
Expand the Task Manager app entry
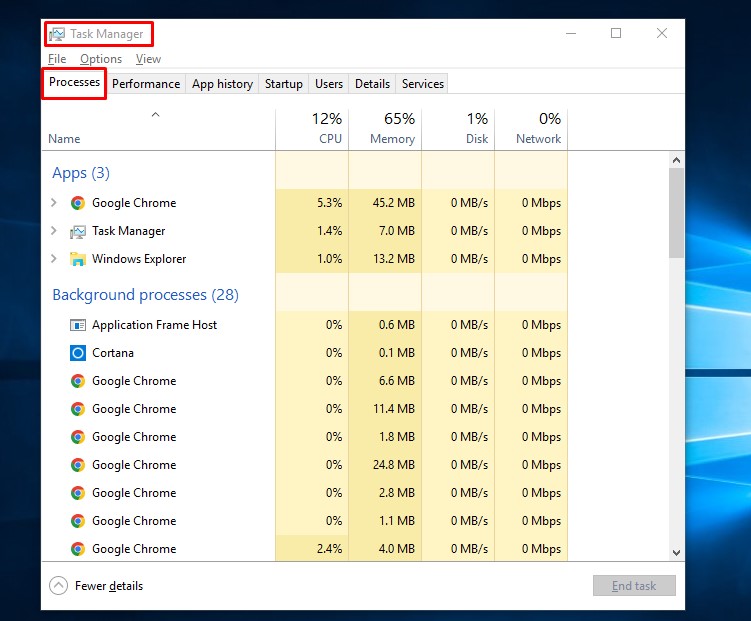pyautogui.click(x=54, y=231)
